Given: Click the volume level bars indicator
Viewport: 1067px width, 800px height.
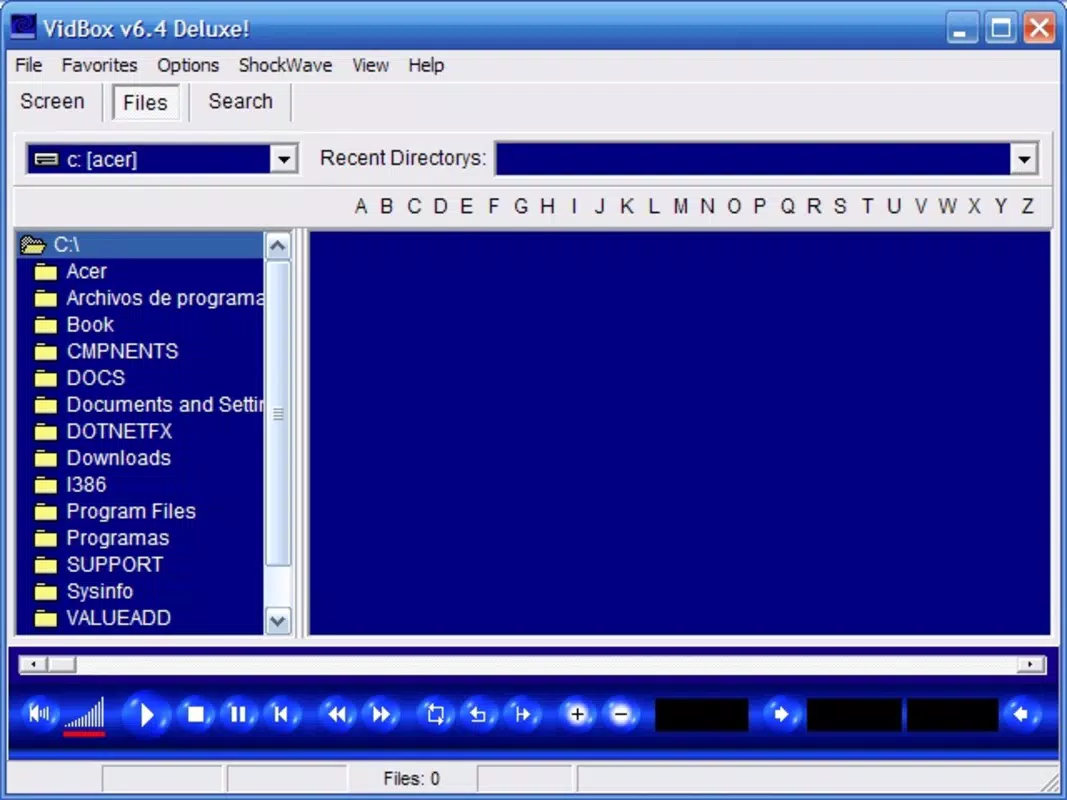Looking at the screenshot, I should pyautogui.click(x=84, y=716).
